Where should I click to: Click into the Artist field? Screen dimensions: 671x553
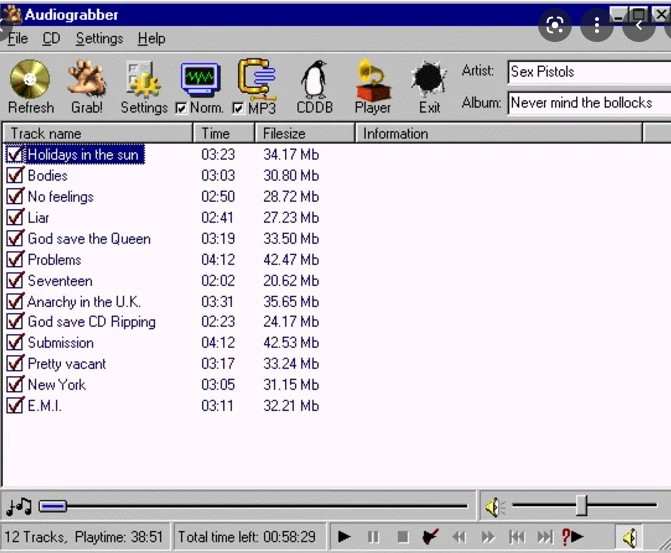point(589,72)
